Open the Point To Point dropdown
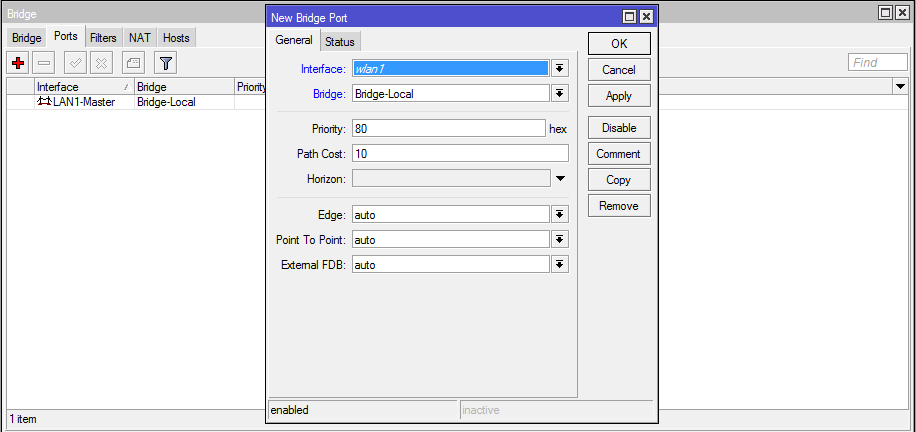The height and width of the screenshot is (432, 916). [x=560, y=239]
